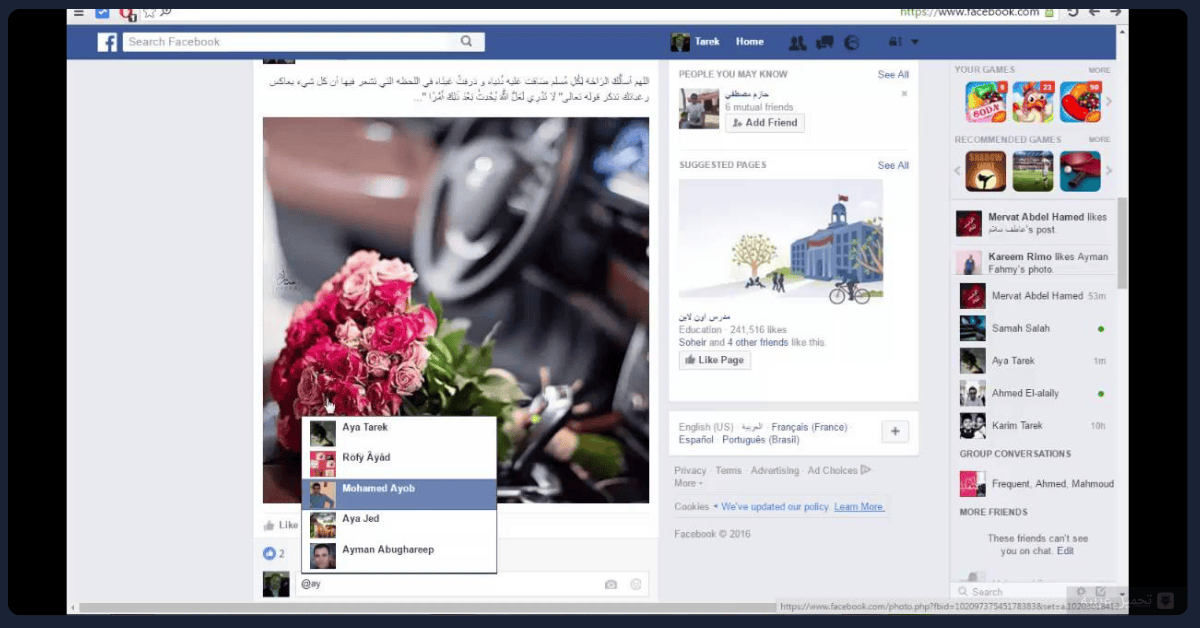Open the Shadow fighting game icon
The image size is (1200, 628).
click(985, 171)
